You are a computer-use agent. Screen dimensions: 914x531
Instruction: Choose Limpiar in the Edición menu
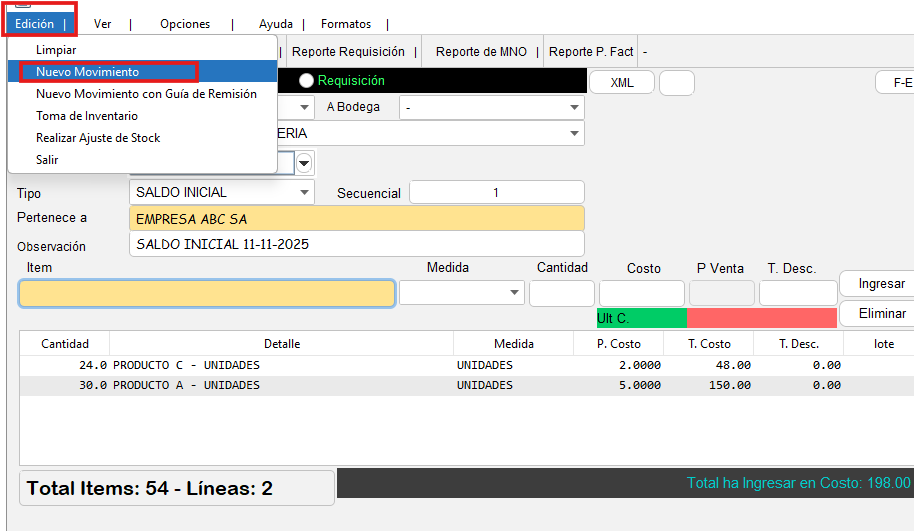[x=56, y=50]
